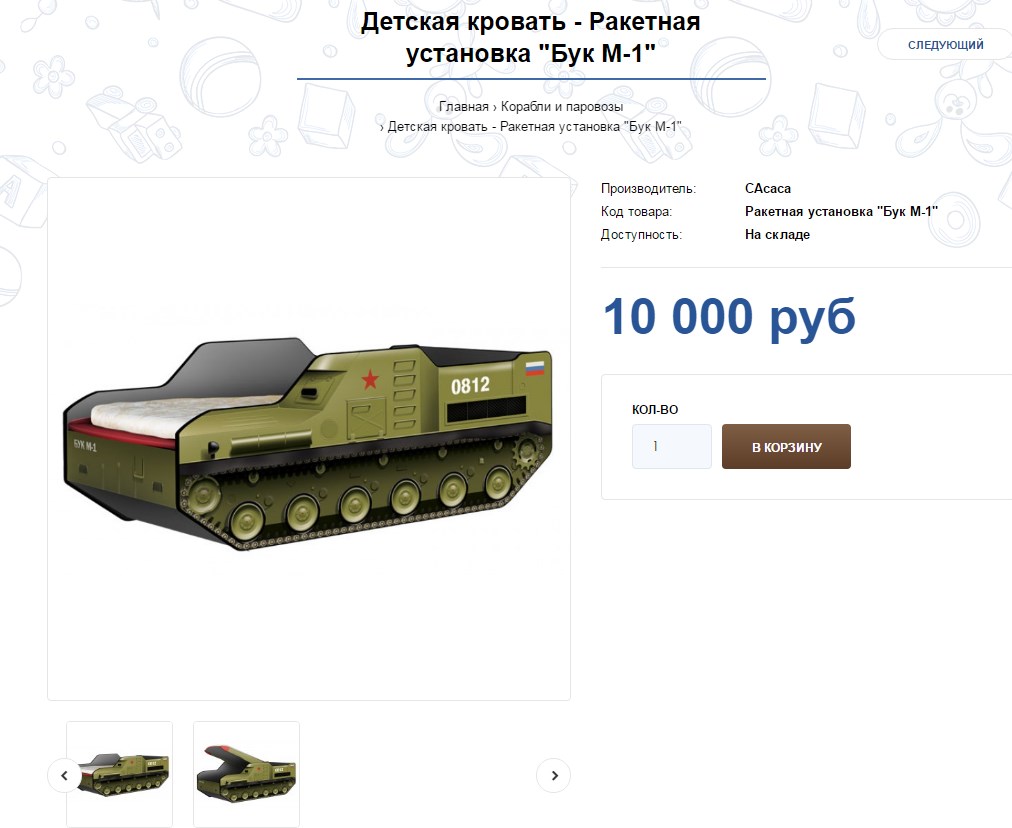Open Корабли и паровозы breadcrumb category
The height and width of the screenshot is (828, 1012).
[562, 106]
